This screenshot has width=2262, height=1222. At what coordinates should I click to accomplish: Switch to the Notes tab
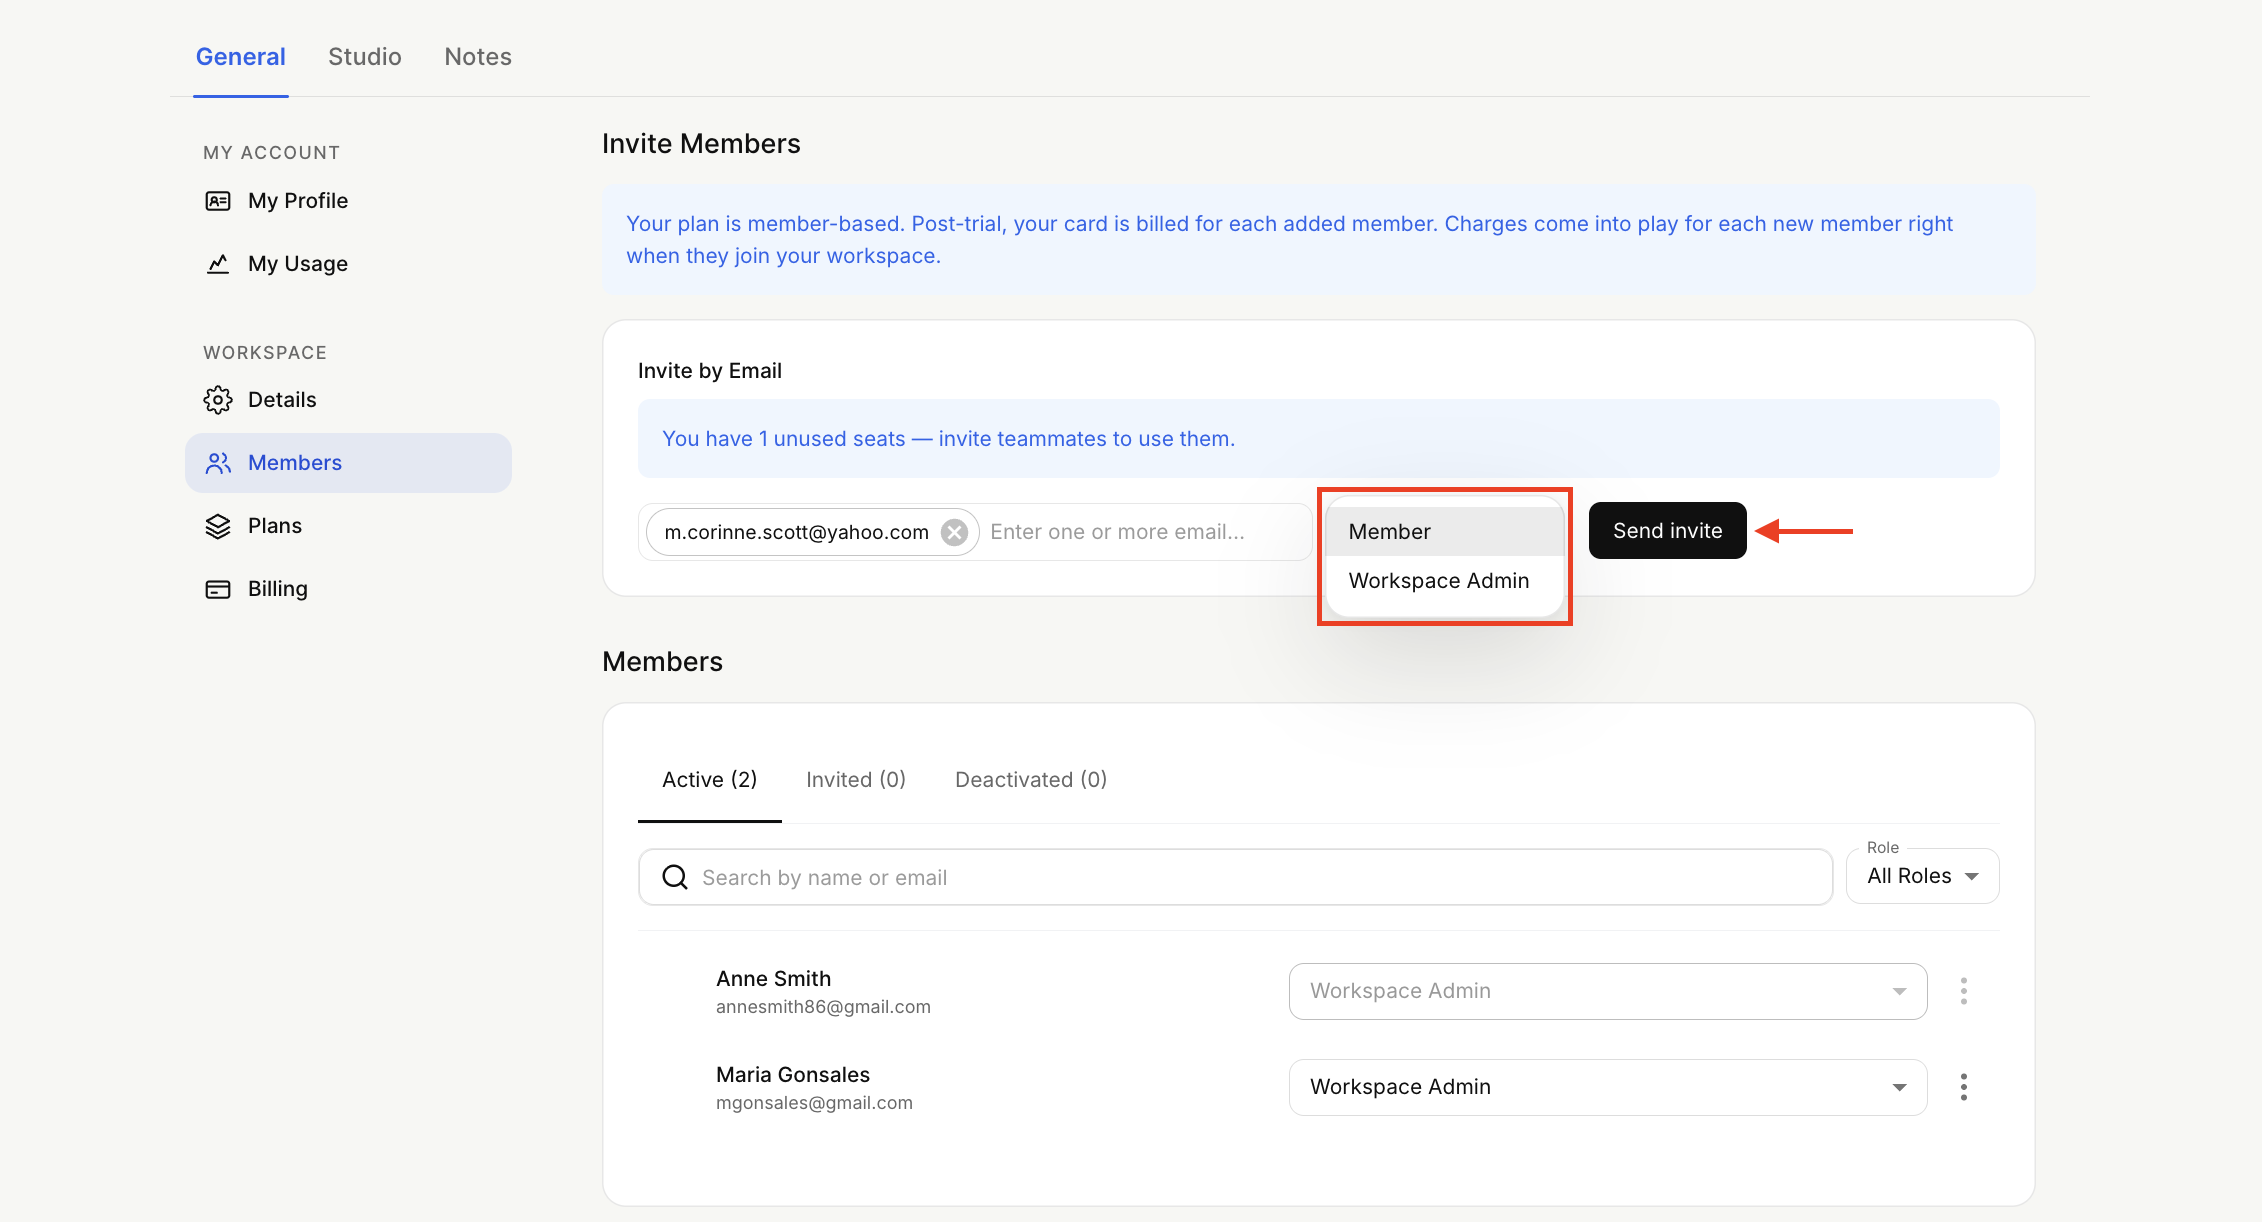pos(478,57)
